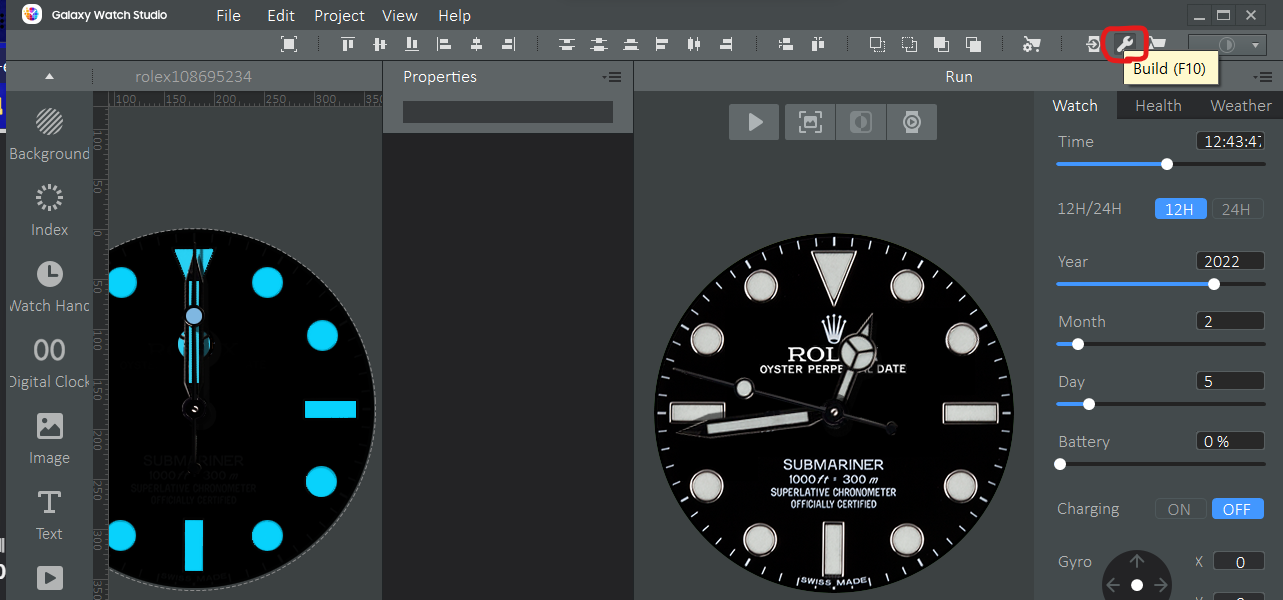Add an Index component from sidebar
This screenshot has width=1283, height=600.
click(x=49, y=210)
